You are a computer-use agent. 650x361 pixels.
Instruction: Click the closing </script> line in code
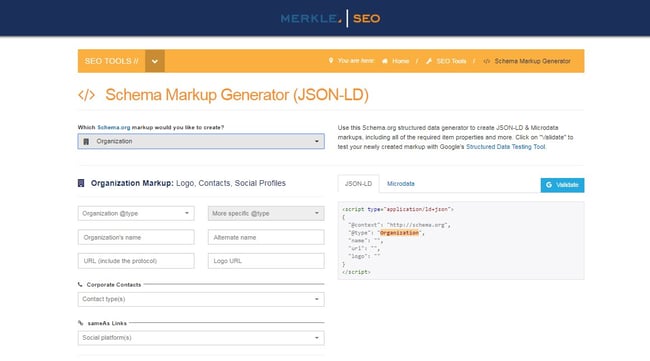click(356, 272)
